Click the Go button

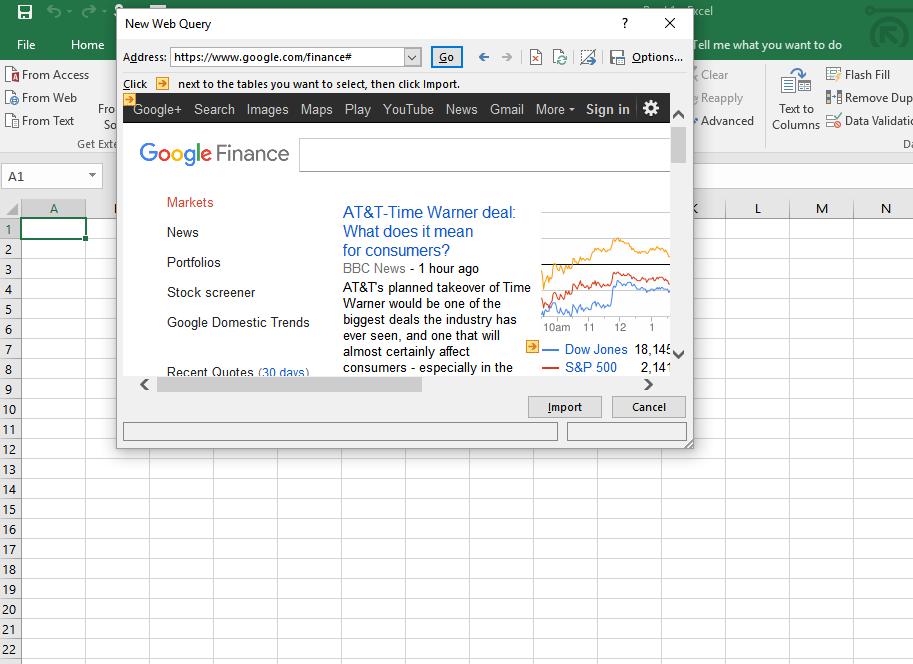pyautogui.click(x=447, y=57)
